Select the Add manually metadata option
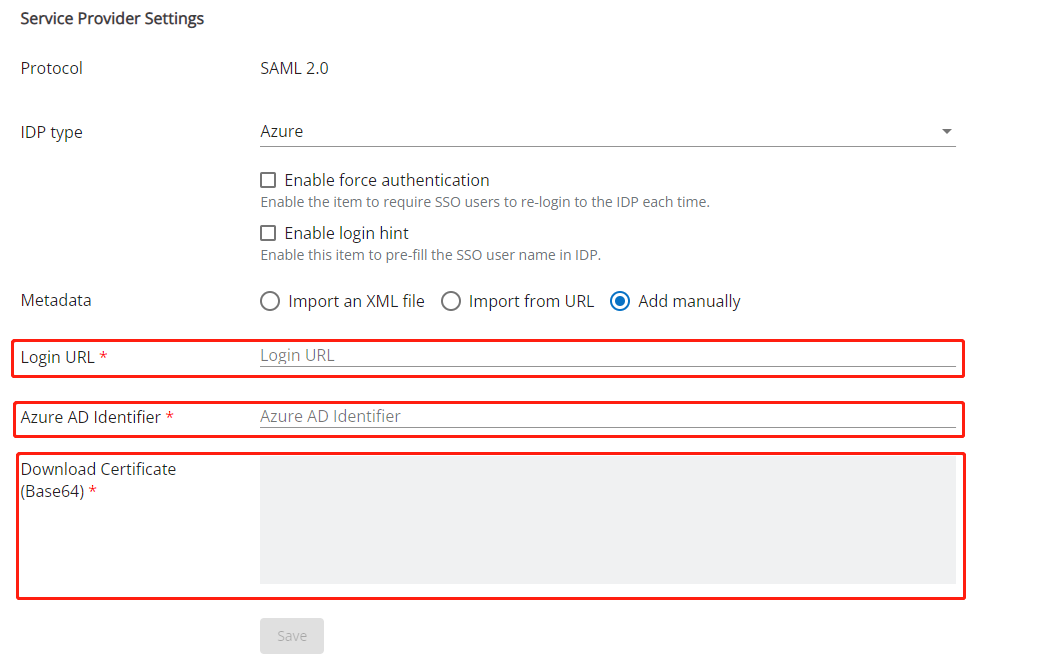Image resolution: width=1054 pixels, height=660 pixels. pos(620,301)
